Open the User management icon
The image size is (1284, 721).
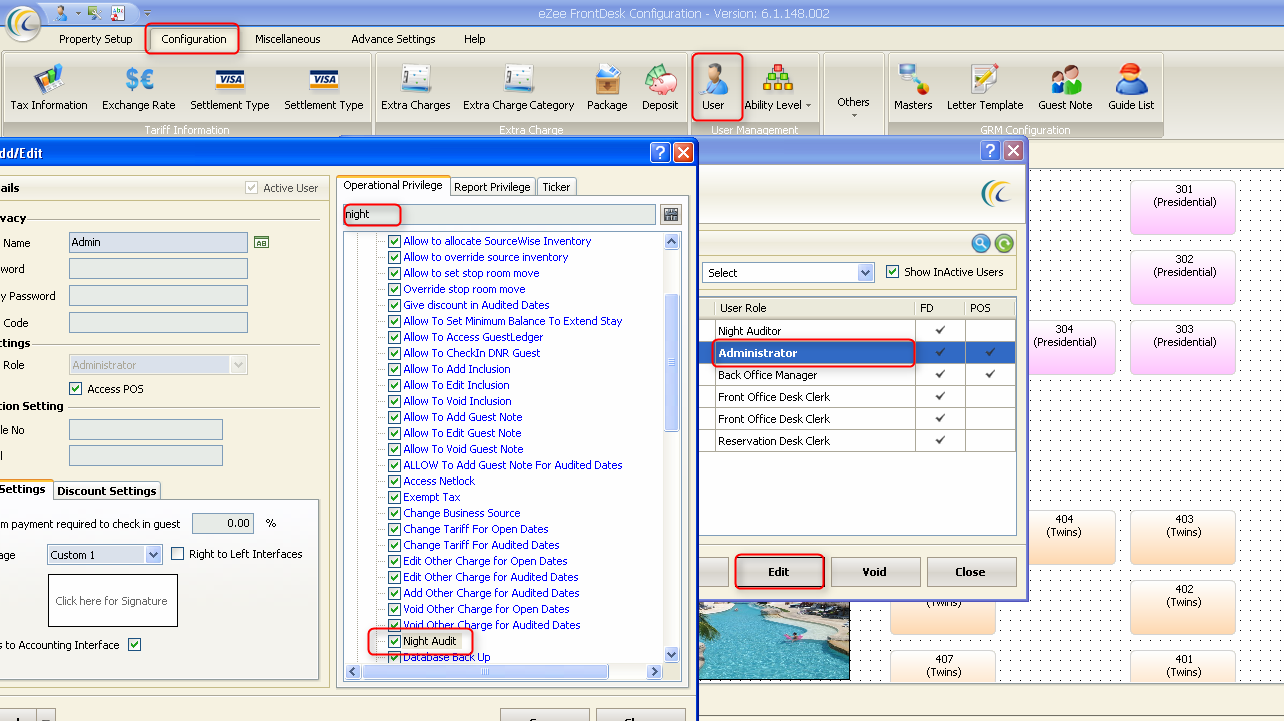[x=713, y=87]
